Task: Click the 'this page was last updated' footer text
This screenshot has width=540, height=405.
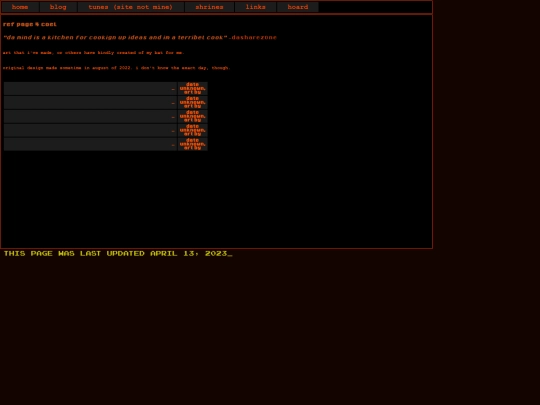Action: click(118, 253)
